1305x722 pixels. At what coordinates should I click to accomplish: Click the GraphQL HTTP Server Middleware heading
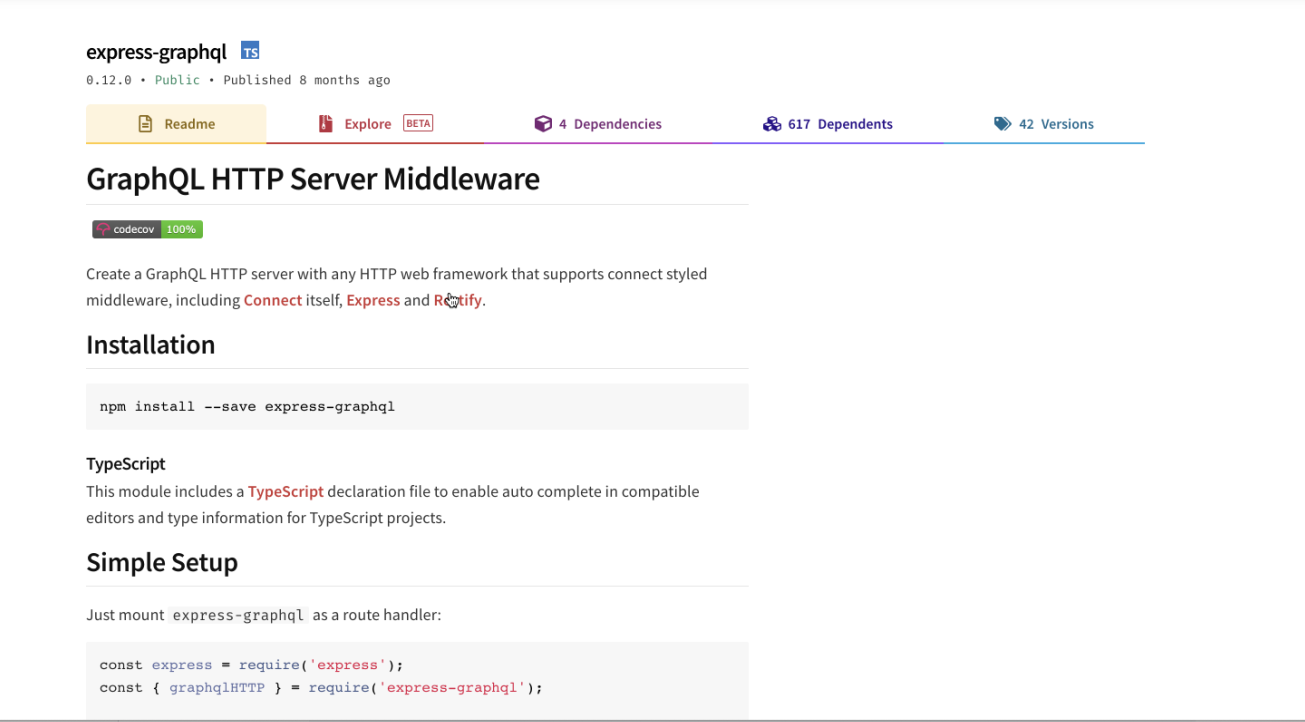[x=313, y=179]
